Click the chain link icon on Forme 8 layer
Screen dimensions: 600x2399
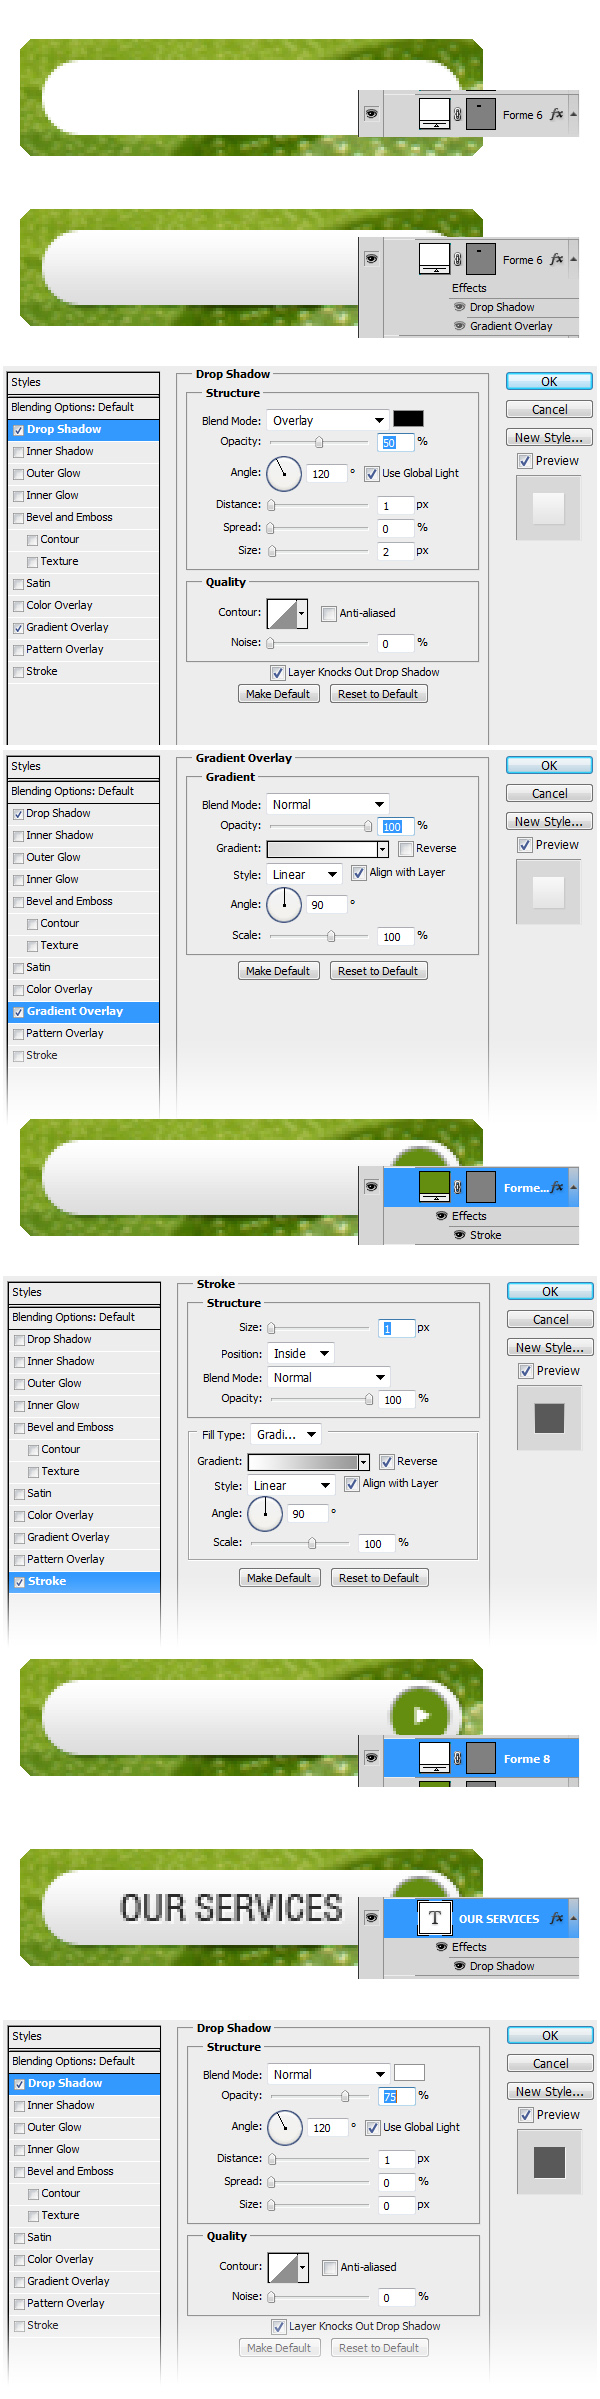(458, 1758)
